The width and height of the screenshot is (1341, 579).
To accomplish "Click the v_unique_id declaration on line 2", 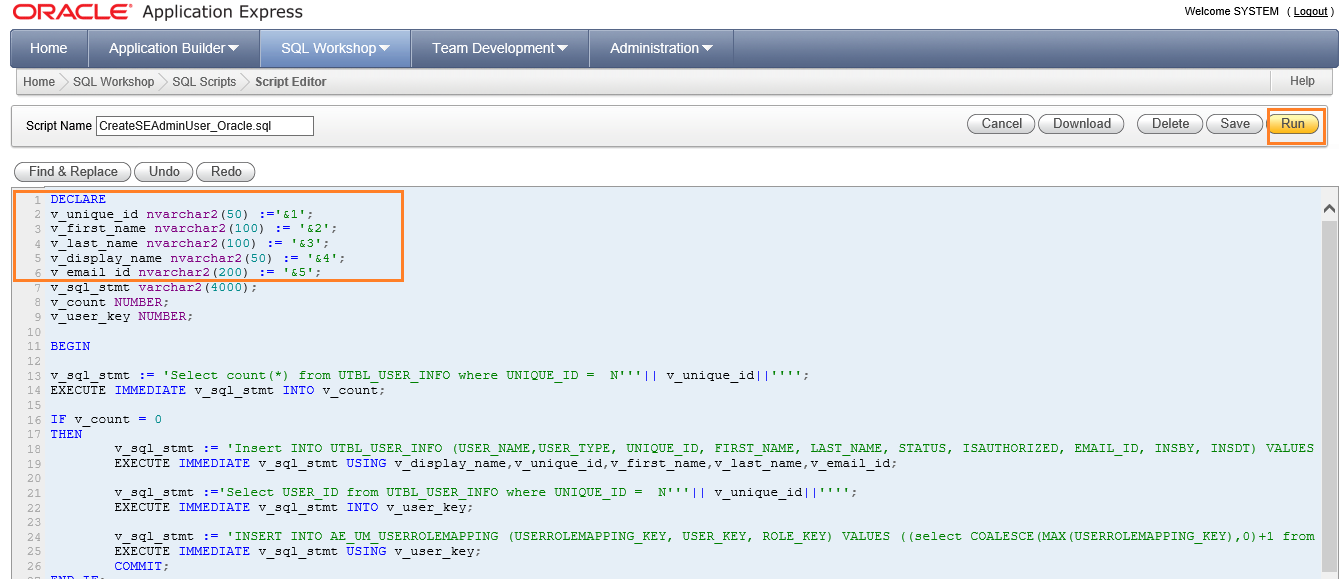I will tap(182, 214).
